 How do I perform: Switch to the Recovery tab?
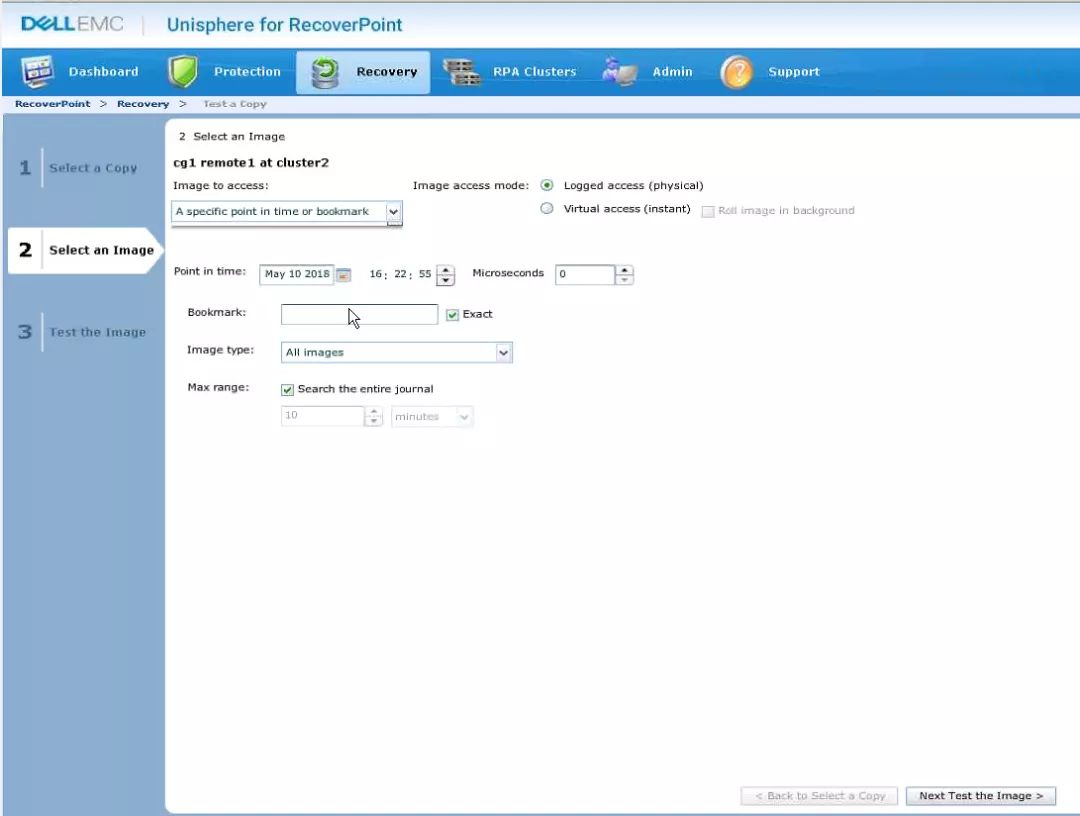[x=363, y=72]
